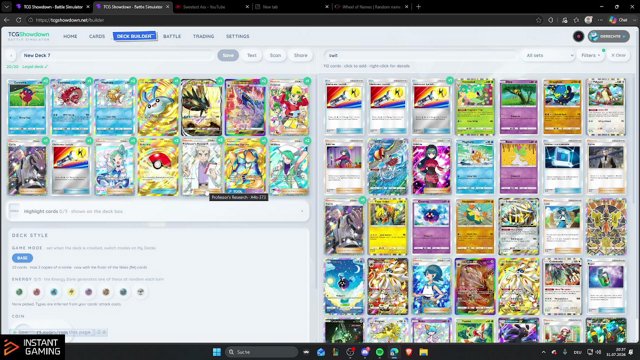Toggle the BASE game mode pill
The image size is (640, 360).
coord(22,258)
